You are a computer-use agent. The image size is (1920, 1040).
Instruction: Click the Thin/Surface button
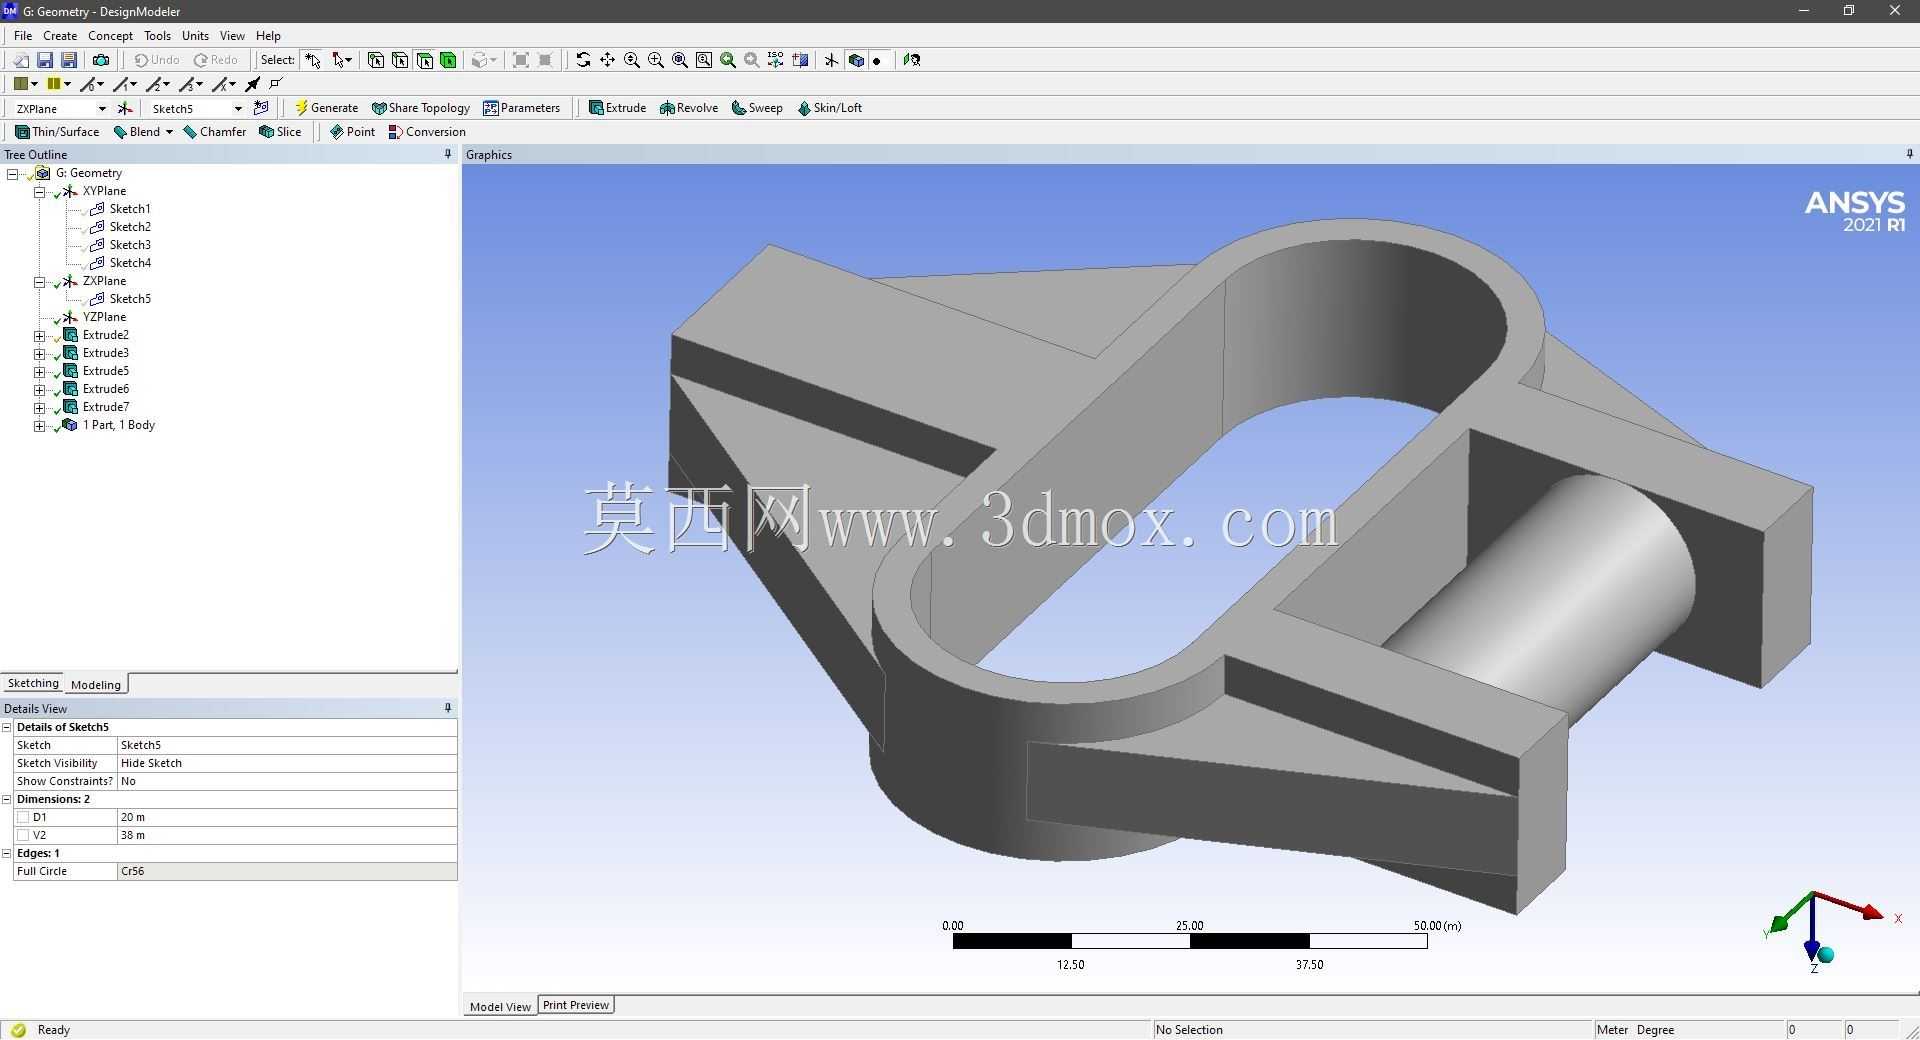(57, 132)
